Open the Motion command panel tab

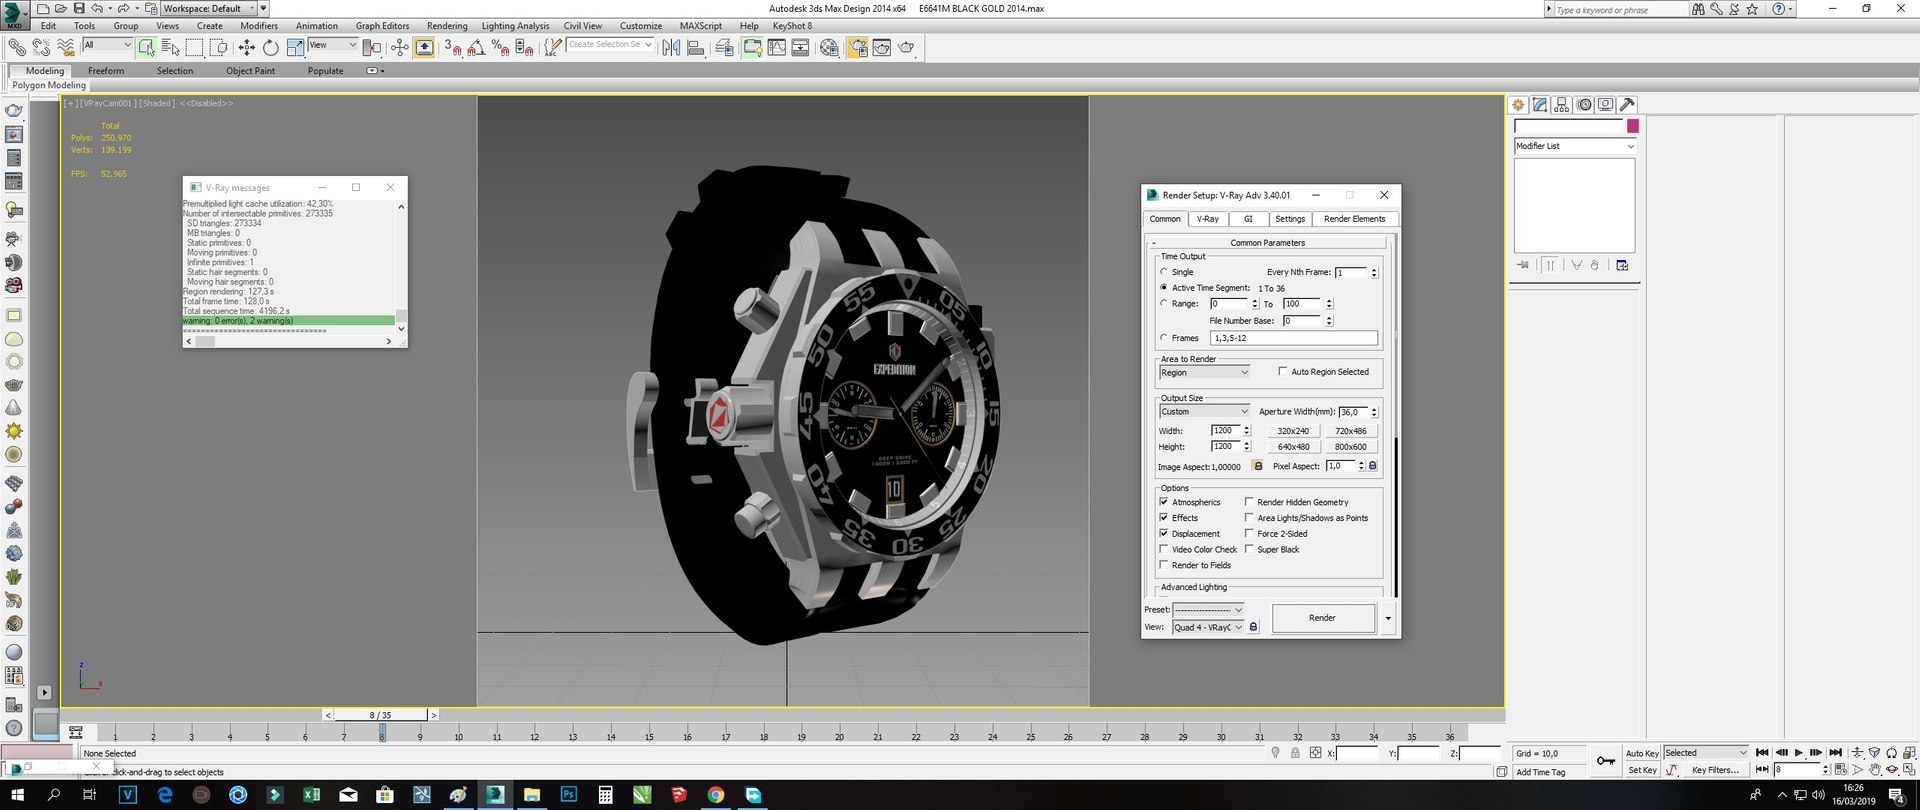1584,105
